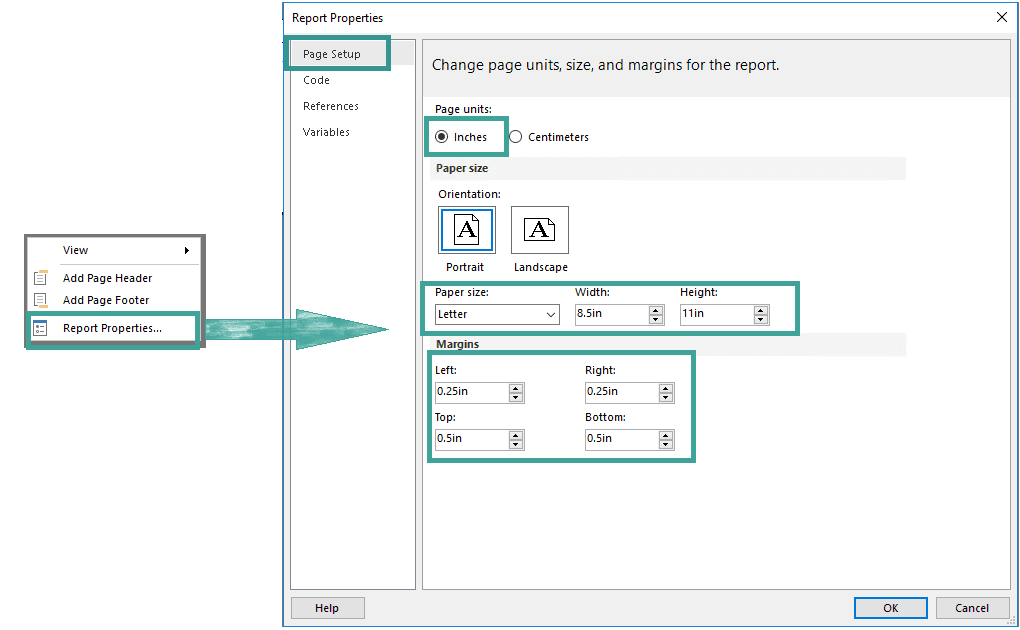
Task: Increase Right margin with up spinner
Action: 665,388
